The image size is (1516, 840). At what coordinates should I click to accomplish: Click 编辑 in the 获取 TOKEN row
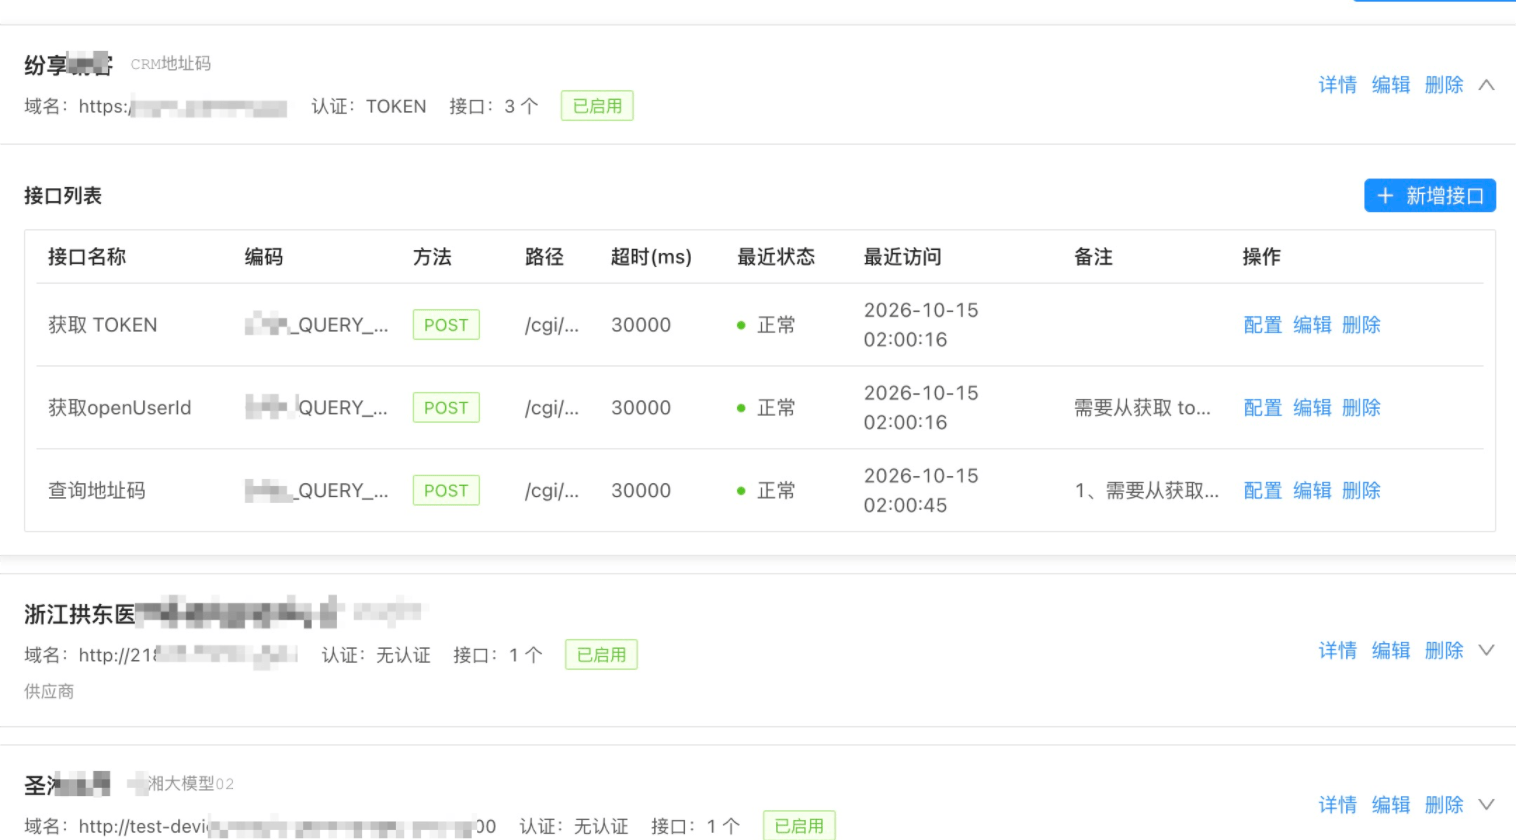1312,325
